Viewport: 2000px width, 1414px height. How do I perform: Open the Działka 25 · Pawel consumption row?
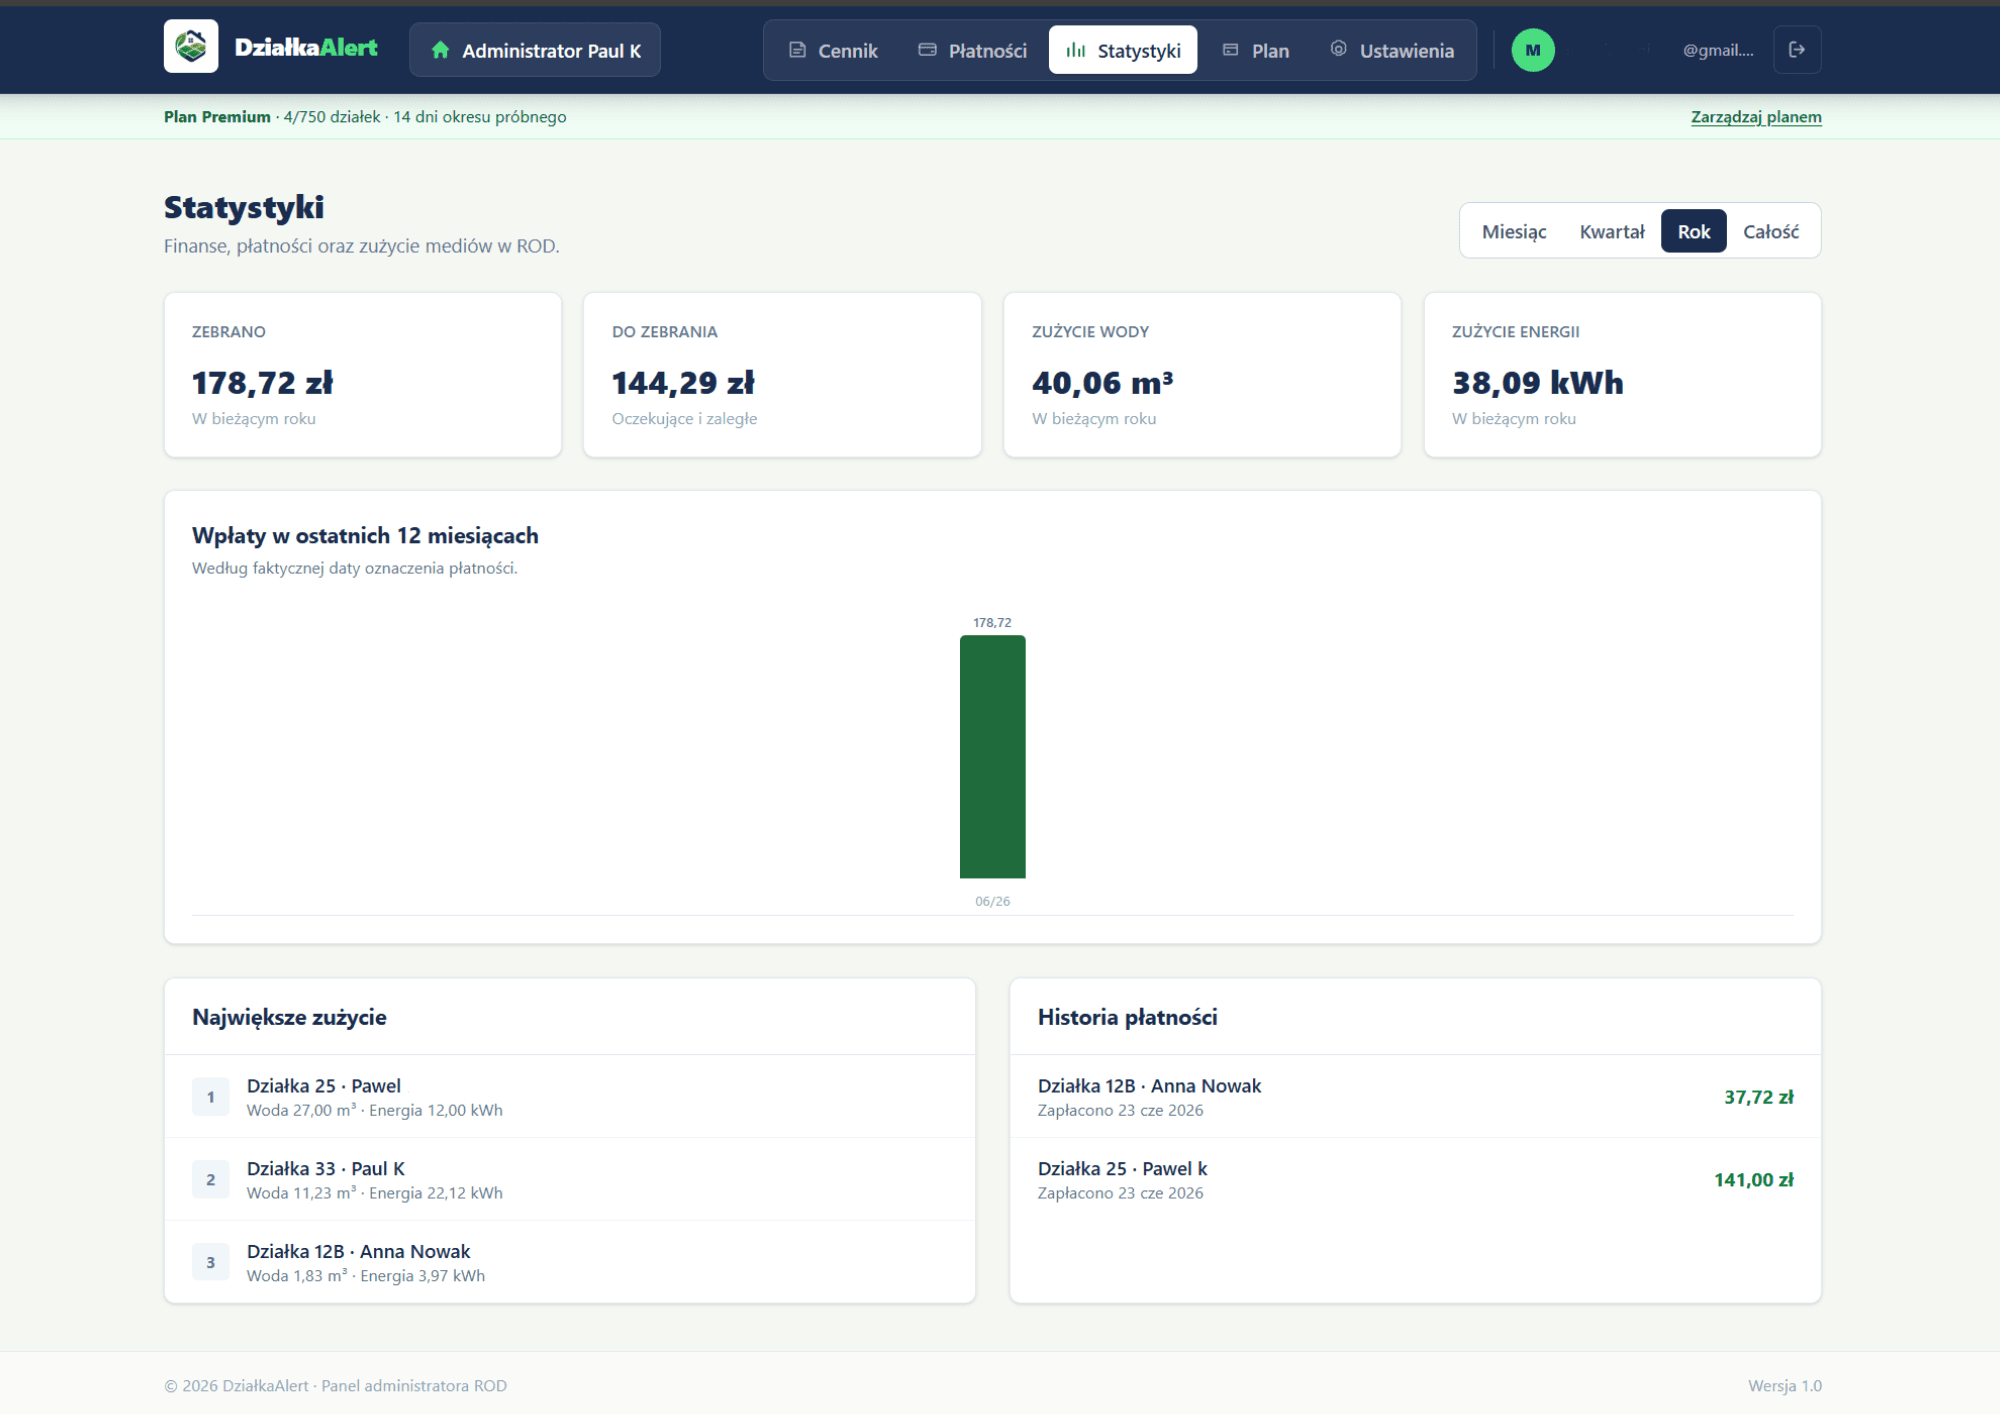570,1097
